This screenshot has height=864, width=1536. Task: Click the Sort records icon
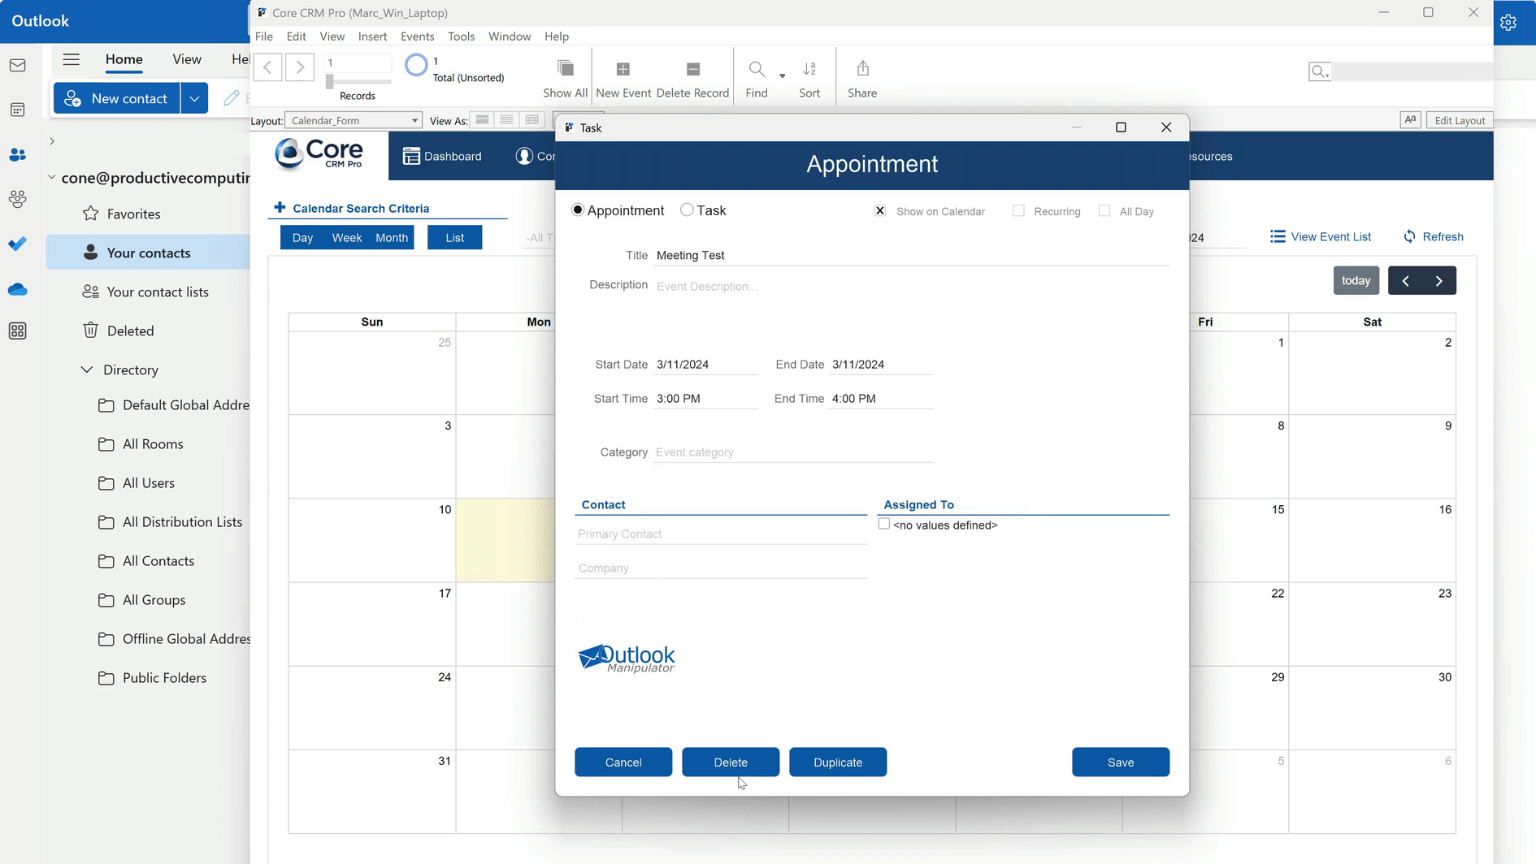809,70
